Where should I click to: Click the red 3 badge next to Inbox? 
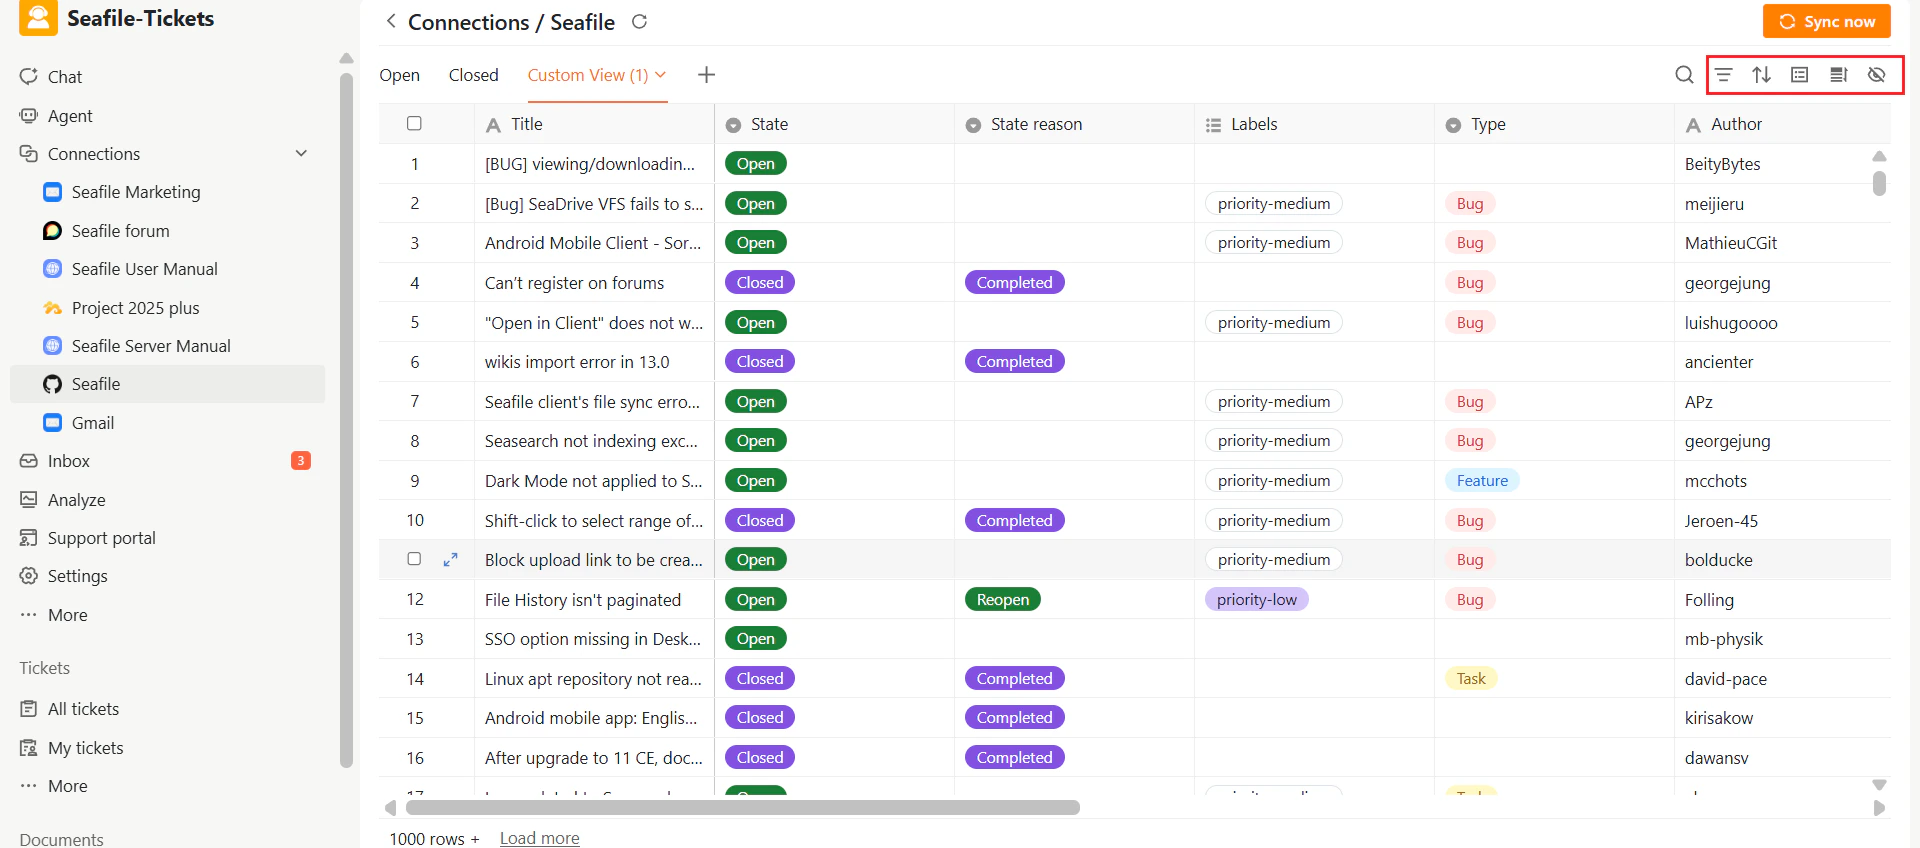[x=300, y=461]
